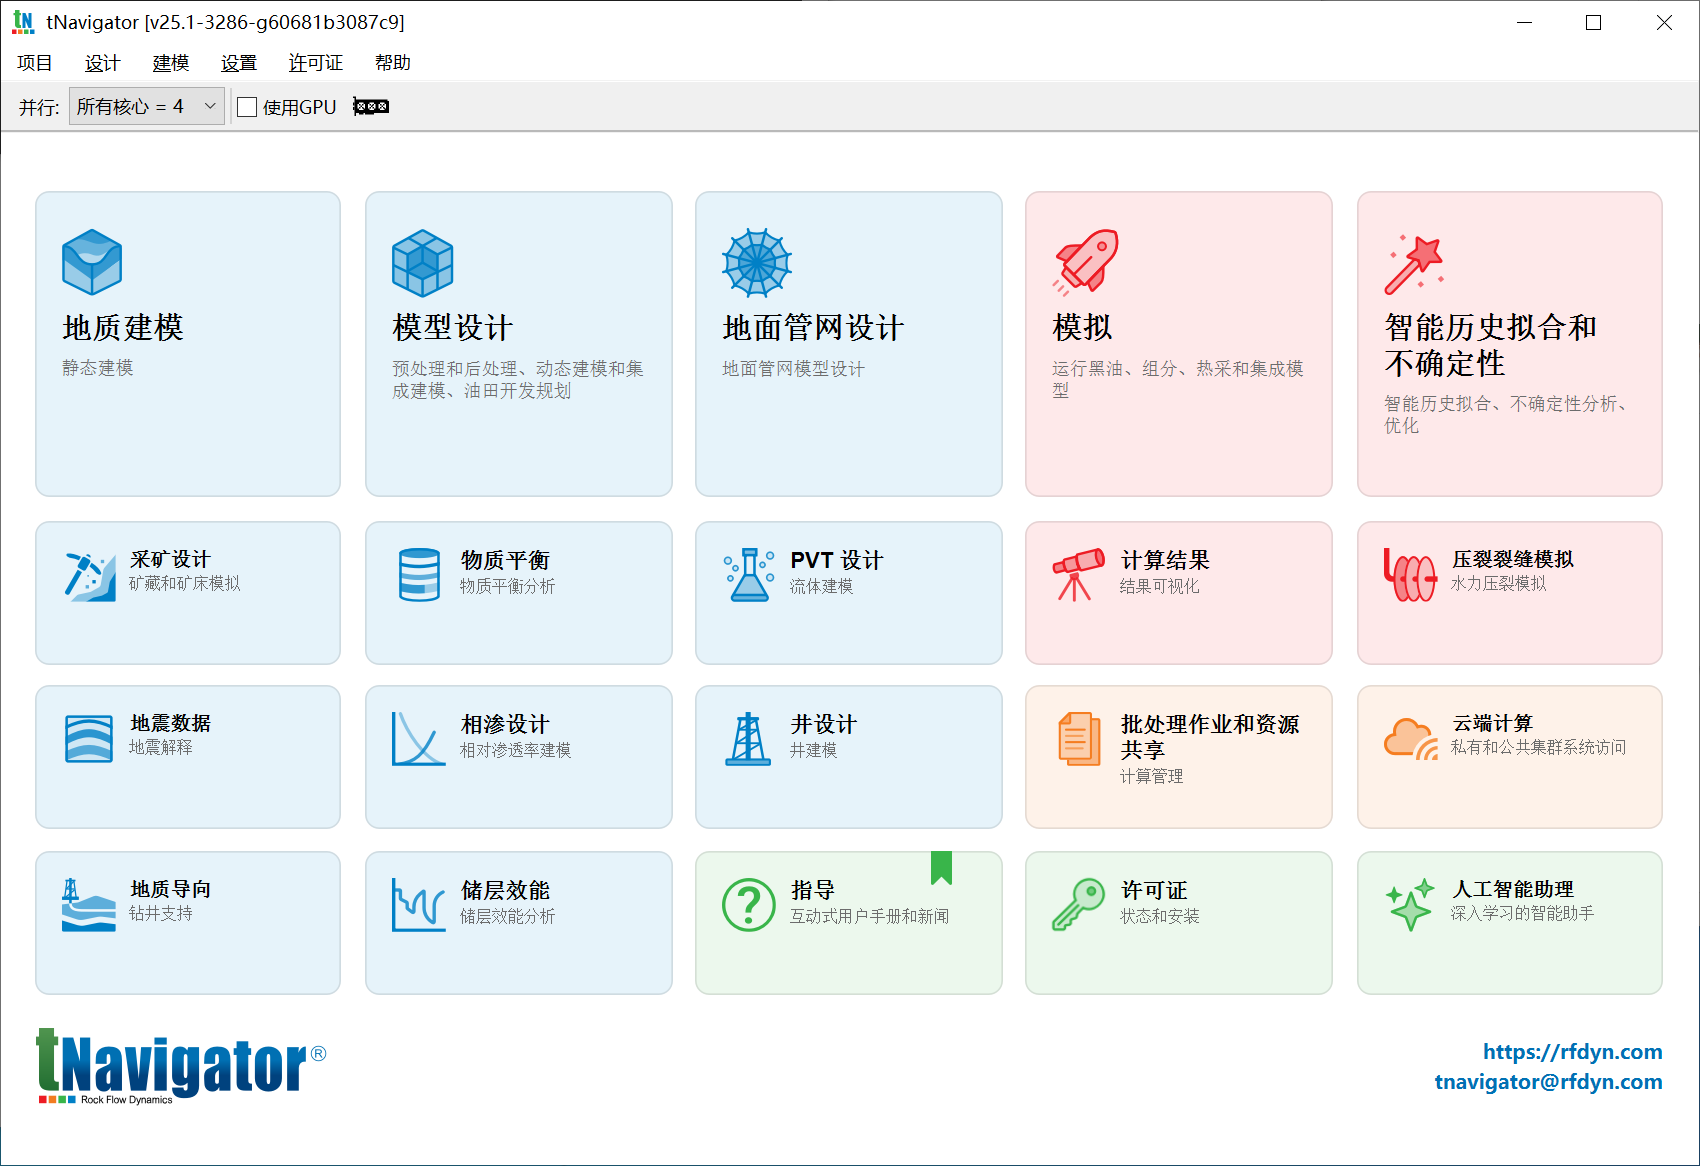1700x1166 pixels.
Task: Click the 采矿设计 pickaxe icon
Action: 90,575
